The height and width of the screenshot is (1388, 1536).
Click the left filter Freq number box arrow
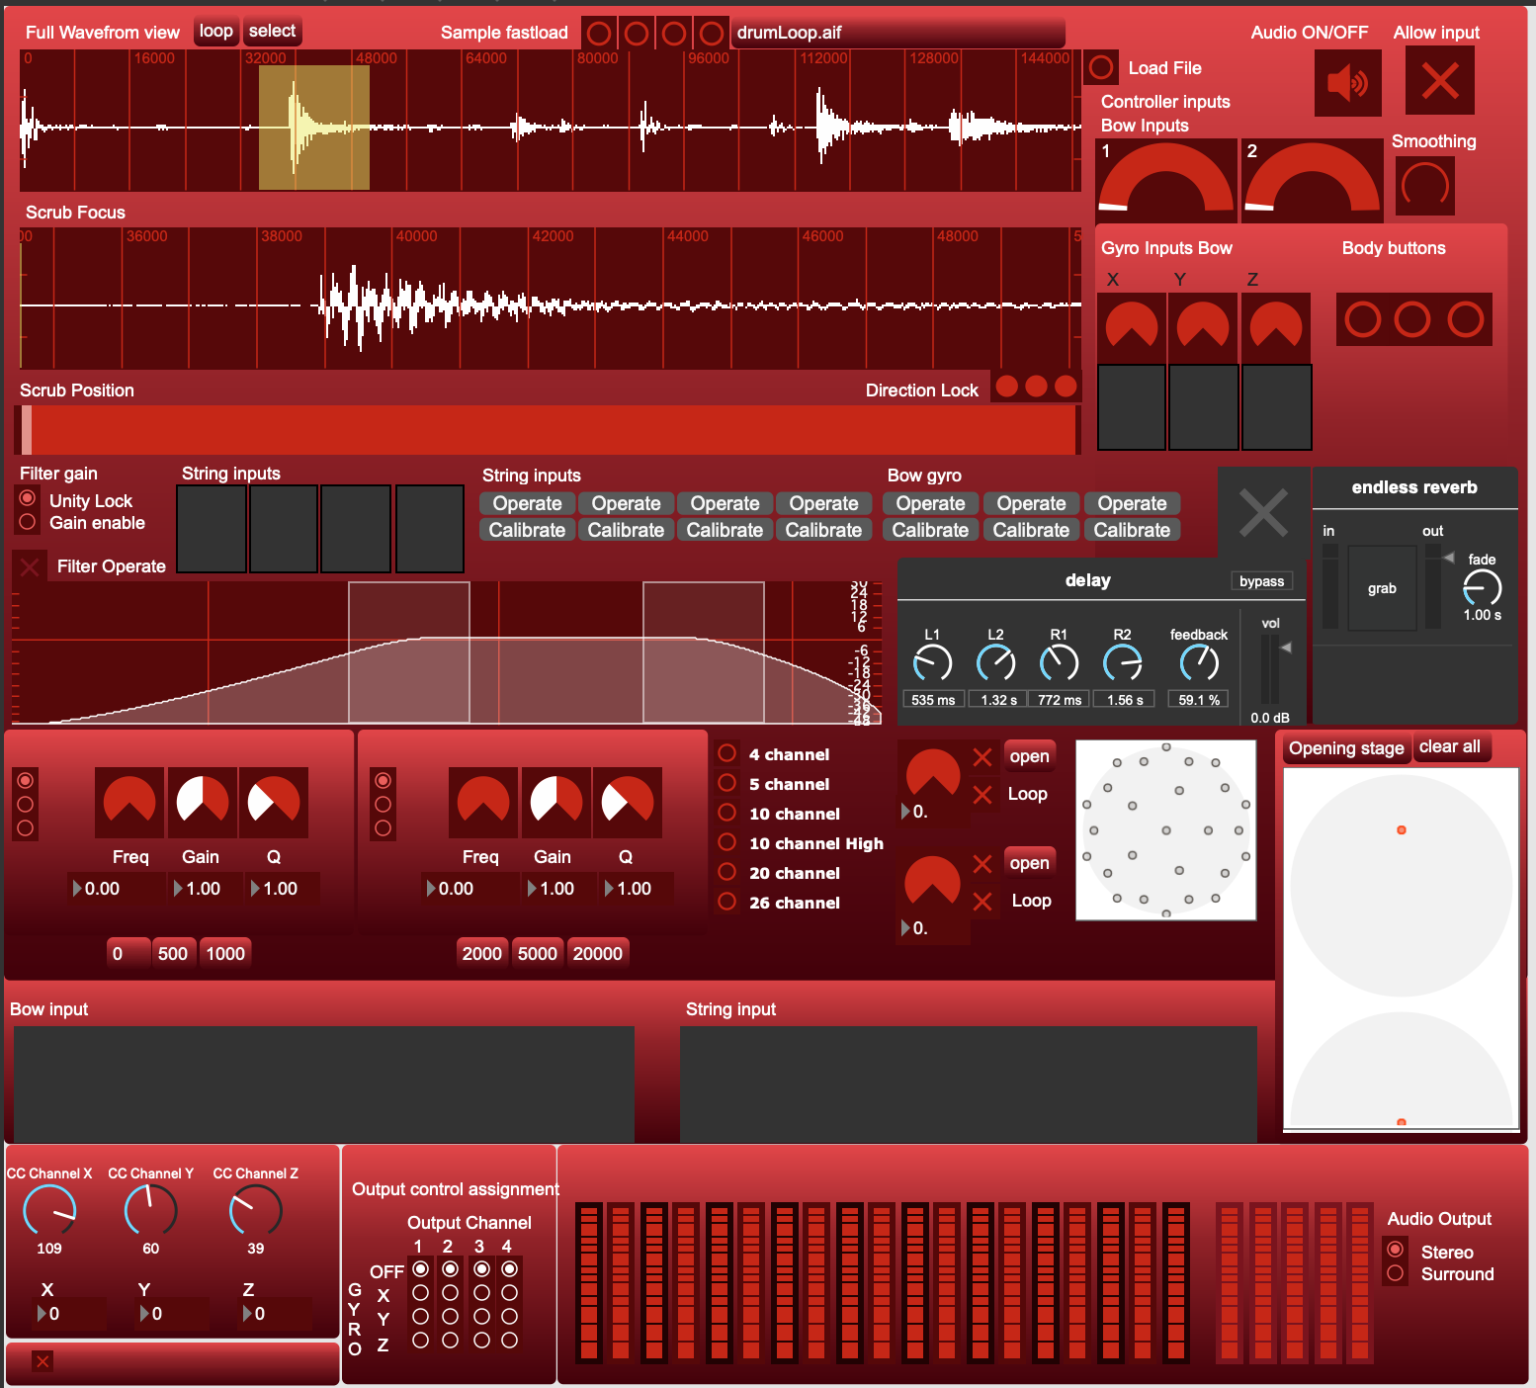click(x=77, y=888)
